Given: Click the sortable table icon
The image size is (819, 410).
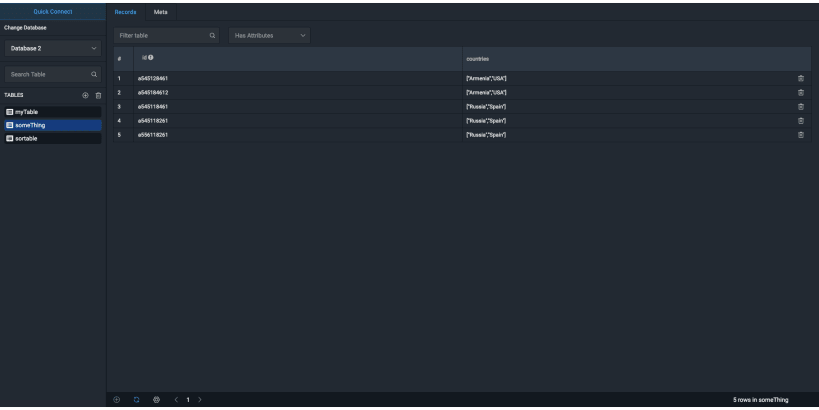Looking at the screenshot, I should point(9,138).
